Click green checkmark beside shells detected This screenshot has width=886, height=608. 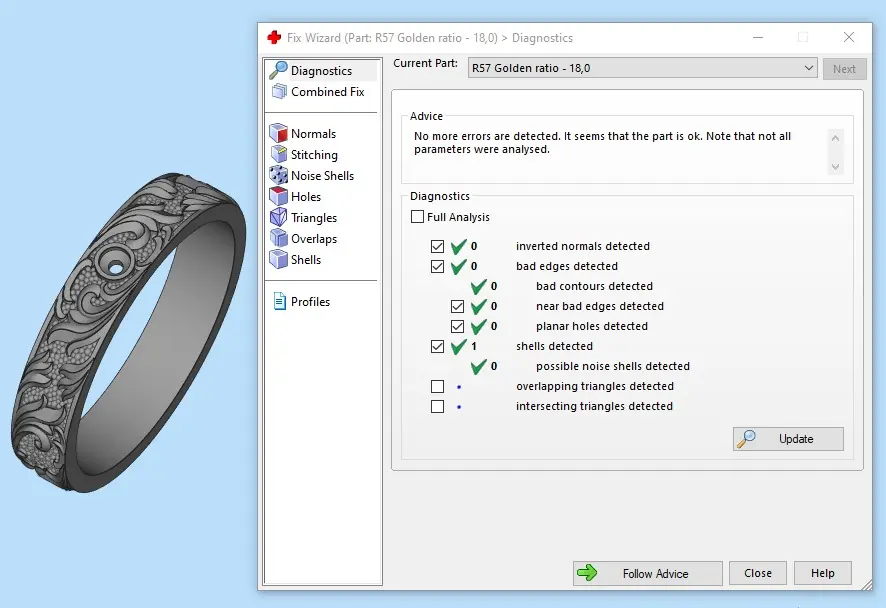pos(459,346)
